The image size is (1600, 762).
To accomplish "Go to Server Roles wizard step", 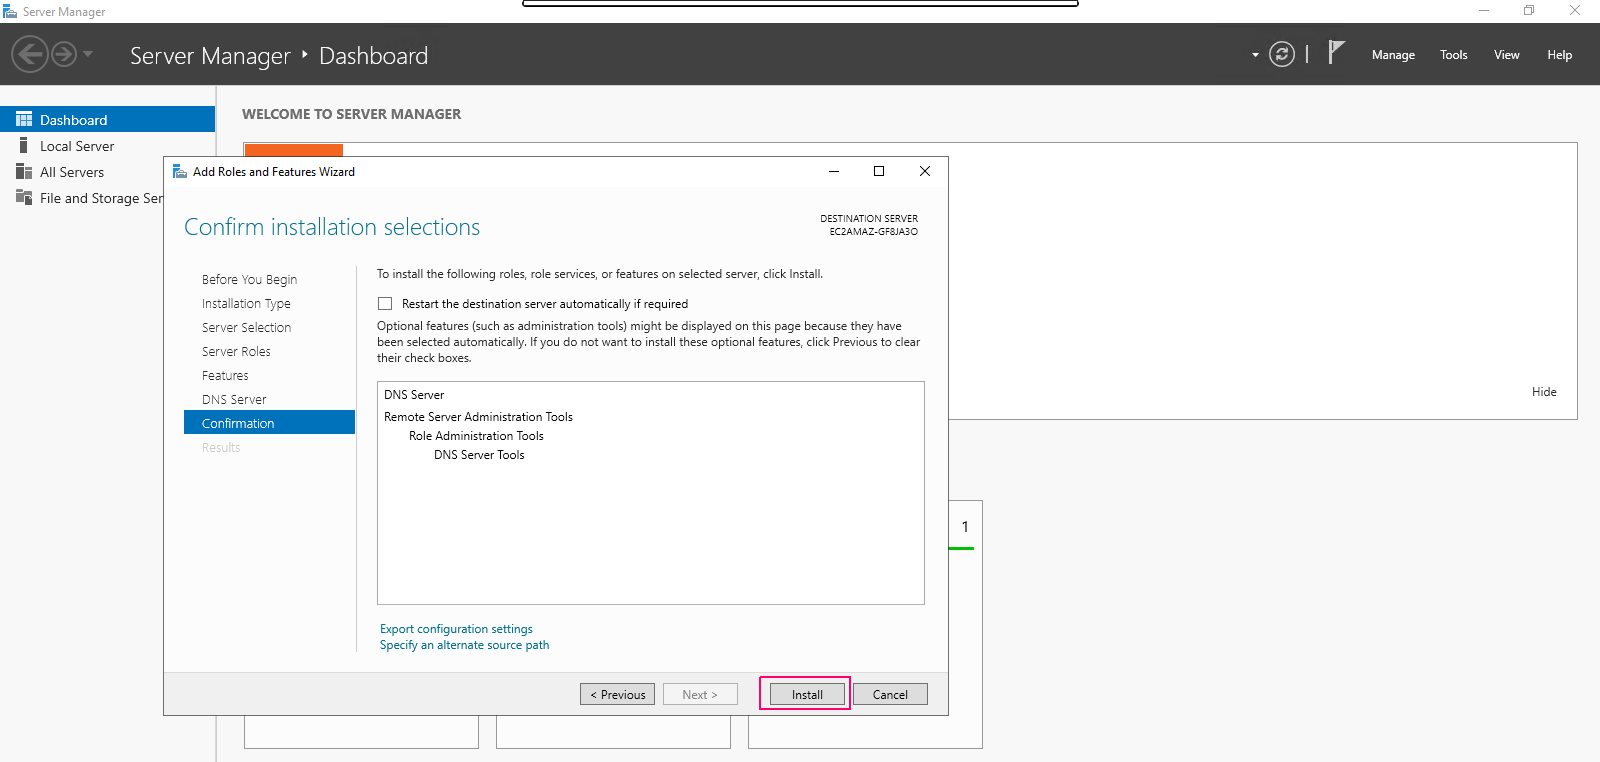I will point(236,351).
